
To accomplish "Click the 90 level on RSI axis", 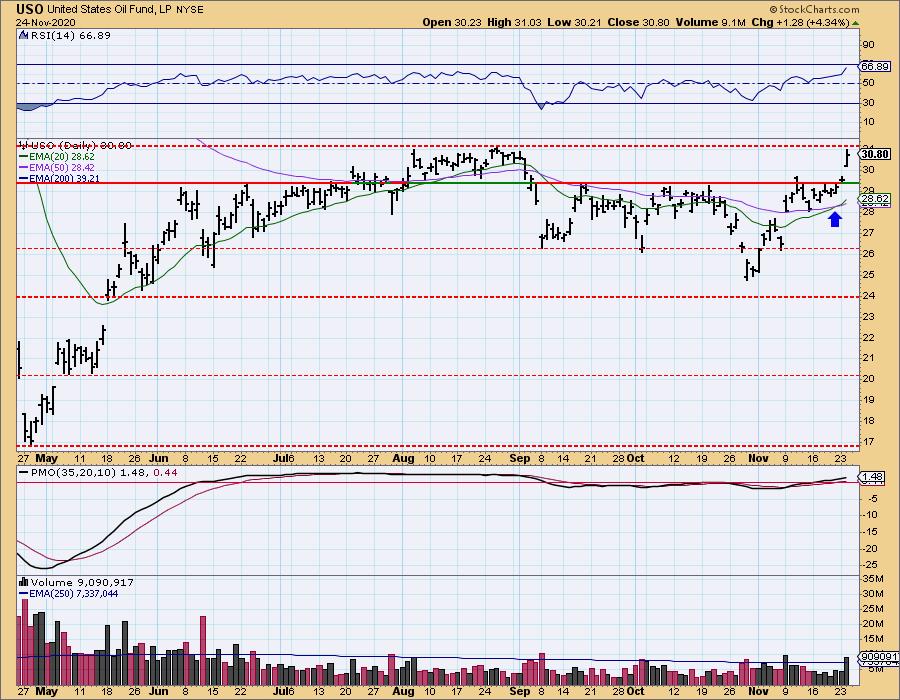I will [x=868, y=45].
